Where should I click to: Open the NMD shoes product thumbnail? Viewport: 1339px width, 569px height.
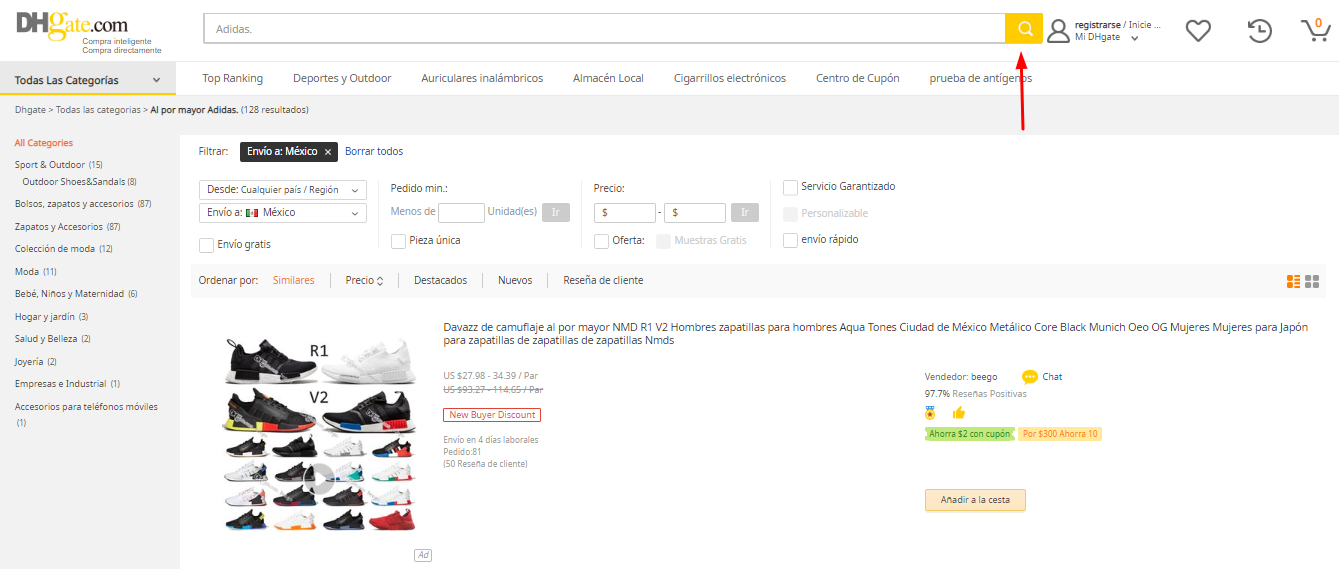point(320,434)
